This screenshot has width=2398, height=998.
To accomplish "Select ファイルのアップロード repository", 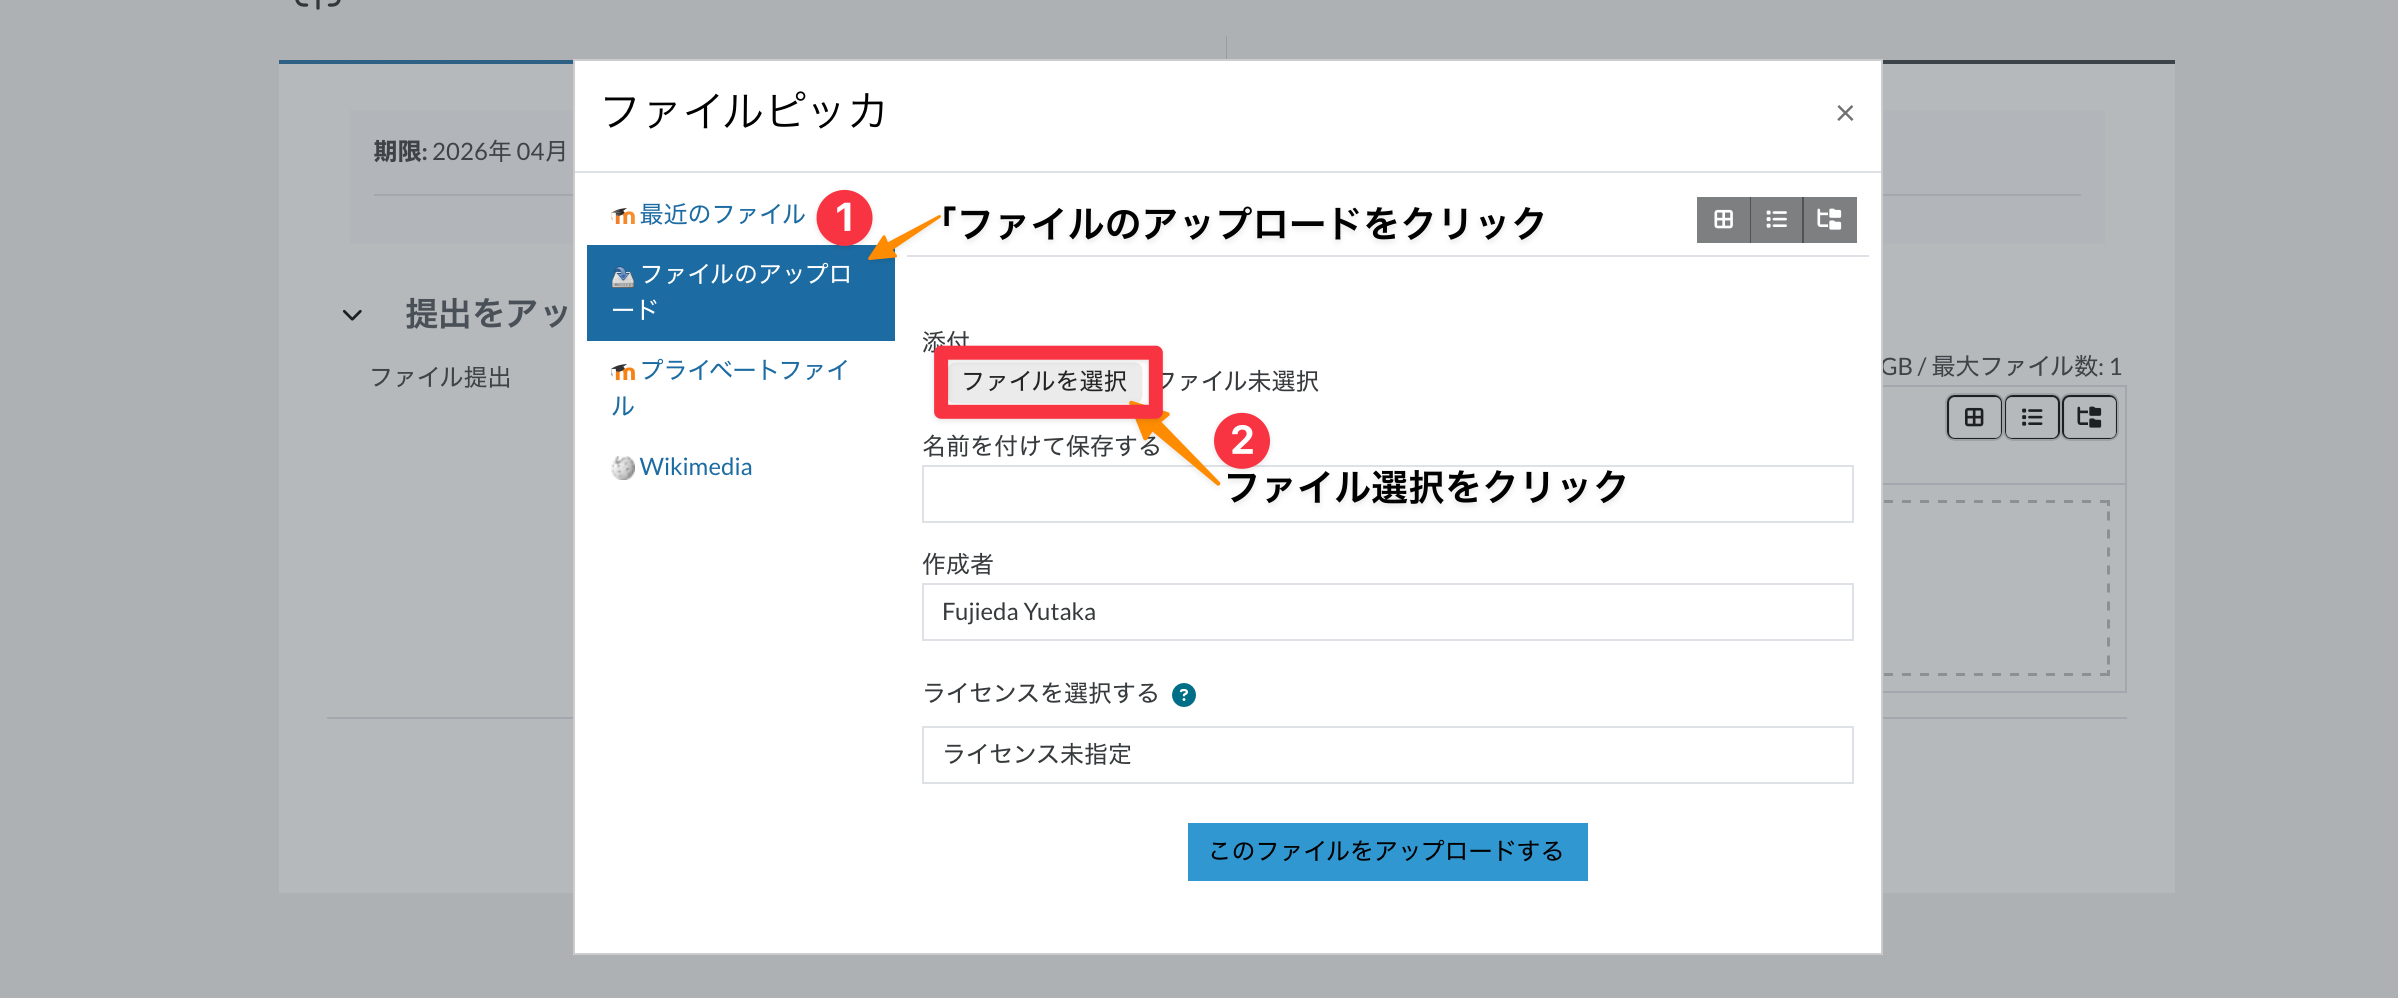I will [741, 293].
